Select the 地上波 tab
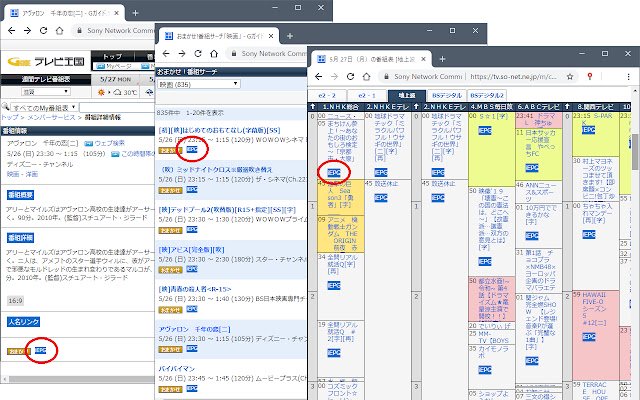This screenshot has height=400, width=640. coord(407,96)
